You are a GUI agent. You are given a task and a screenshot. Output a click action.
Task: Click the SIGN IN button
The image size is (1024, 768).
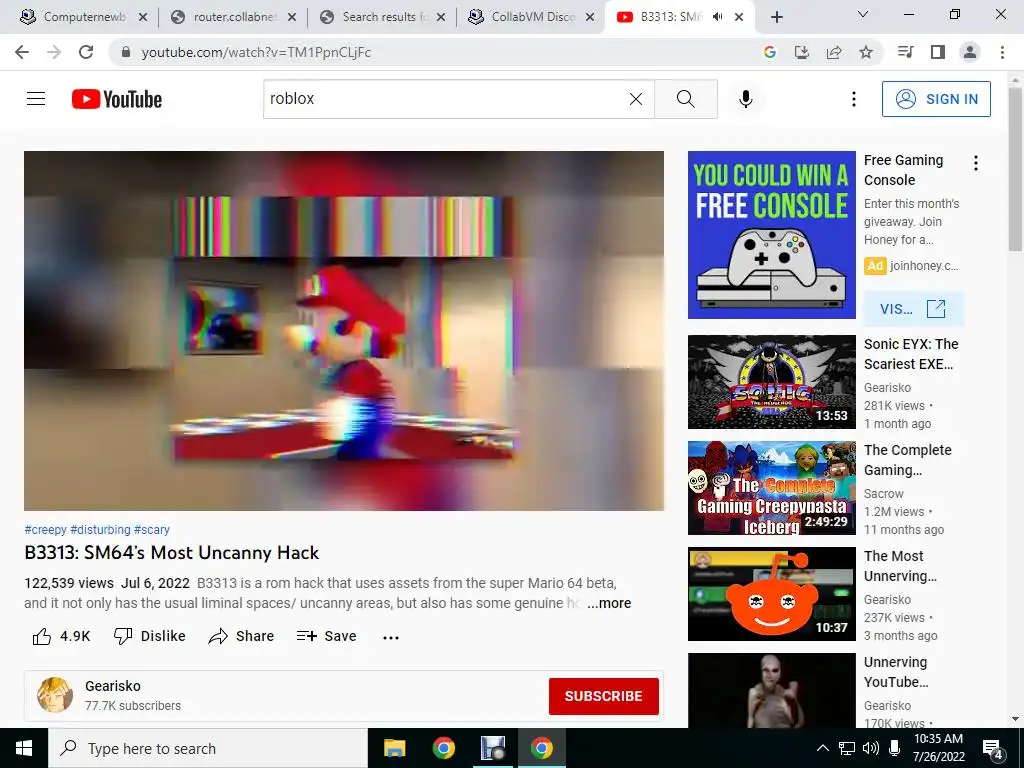pyautogui.click(x=936, y=99)
